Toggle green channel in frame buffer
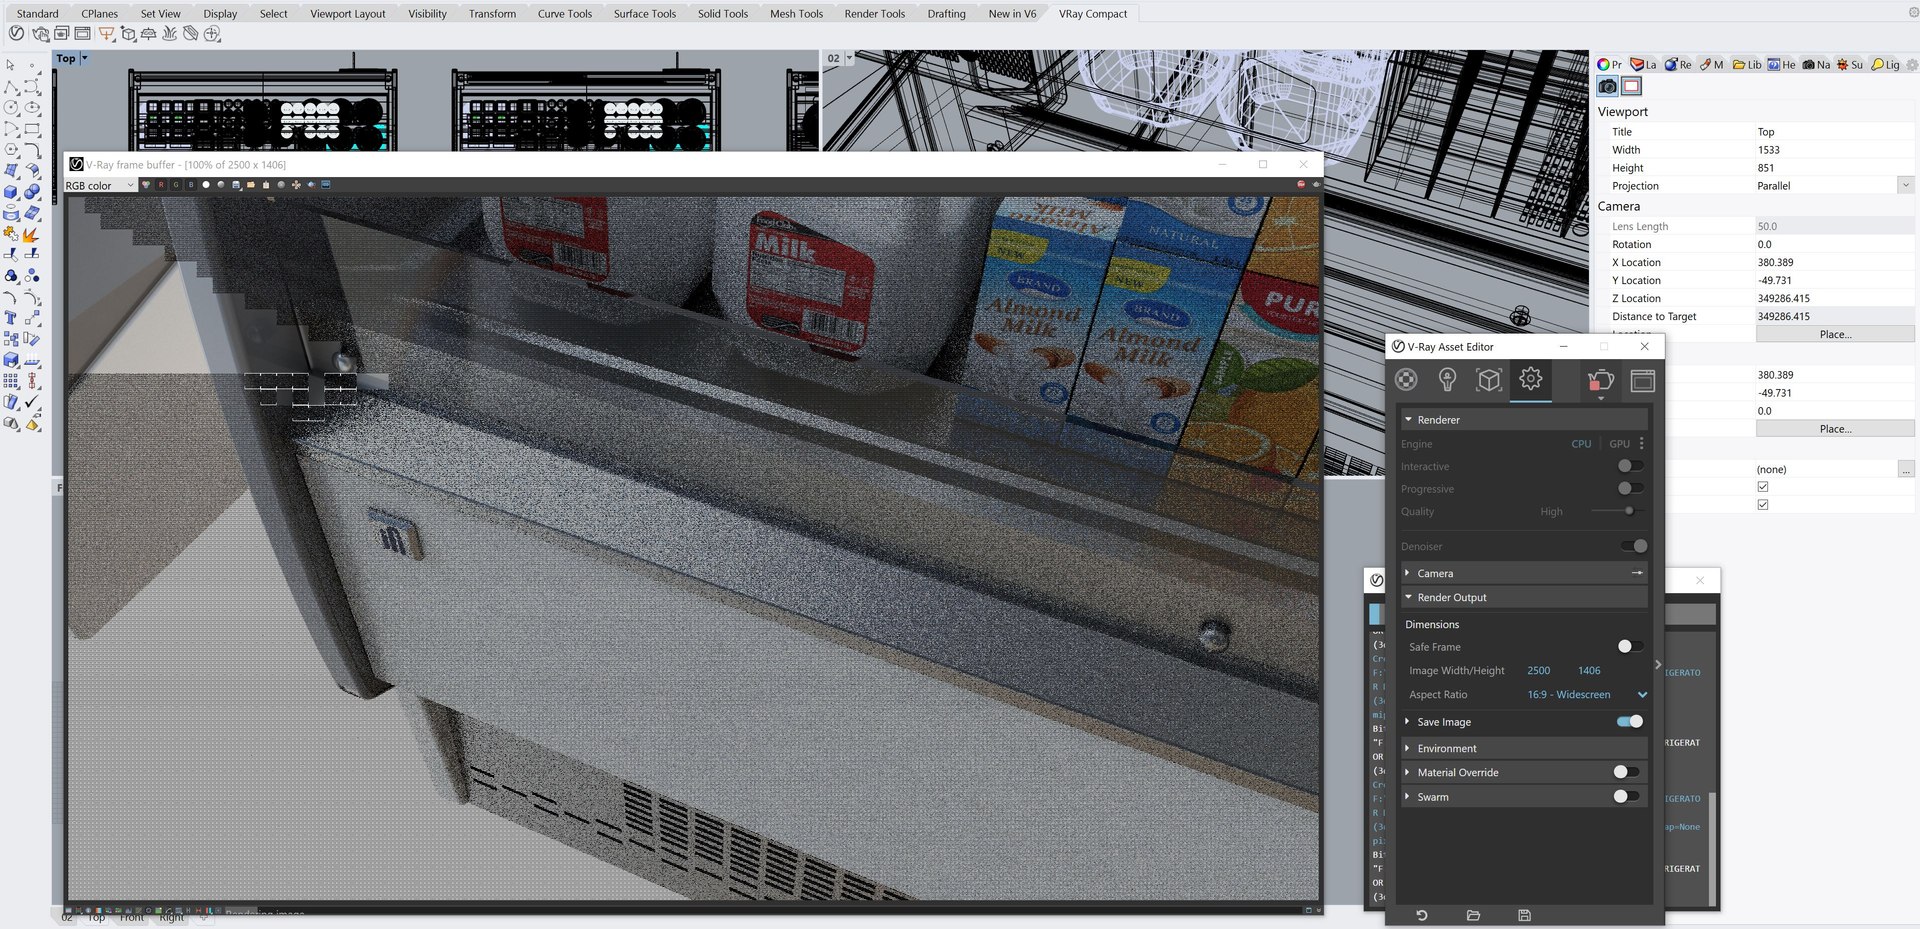The width and height of the screenshot is (1920, 929). [176, 185]
